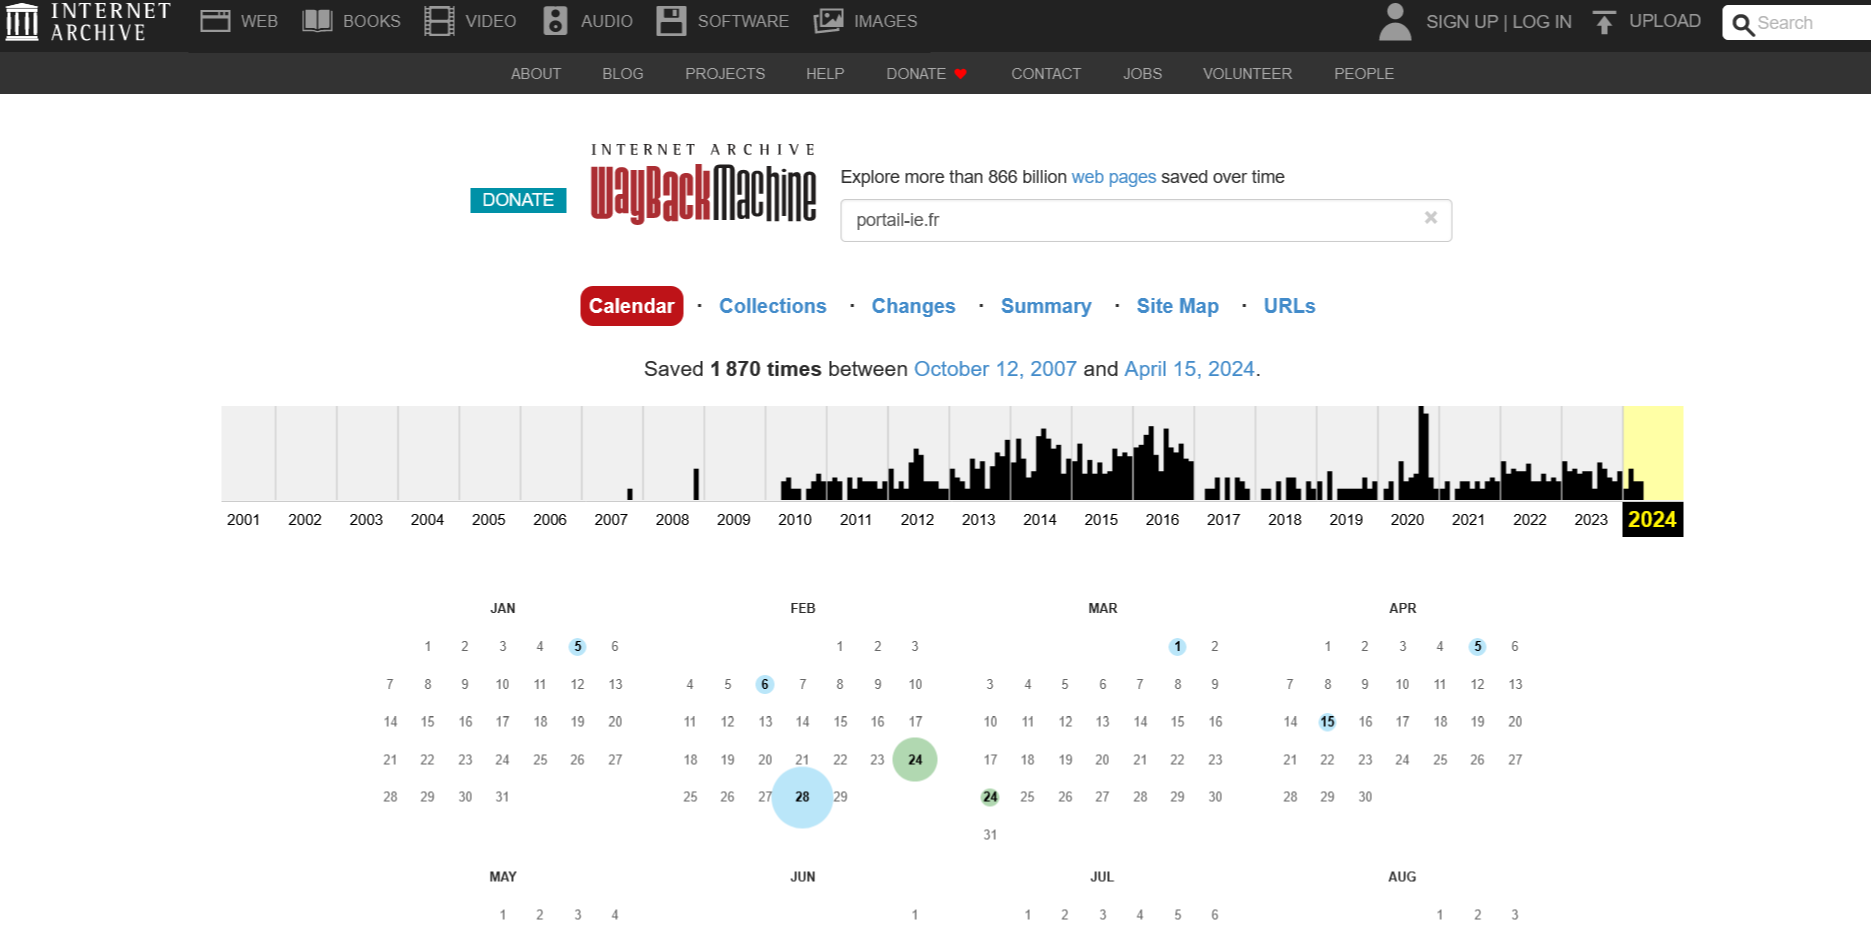Click the tall 2020 capture spike
1871x936 pixels.
pyautogui.click(x=1423, y=453)
